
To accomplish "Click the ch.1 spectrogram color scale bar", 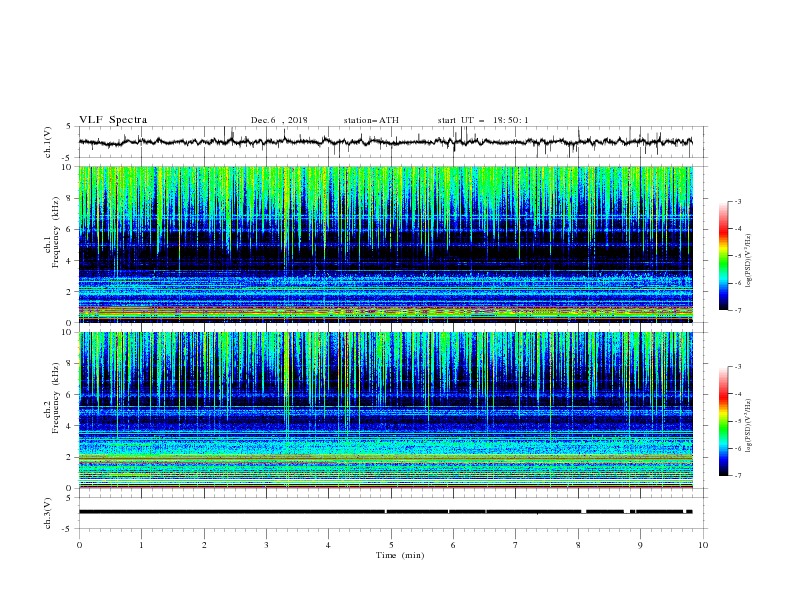I will coord(723,256).
